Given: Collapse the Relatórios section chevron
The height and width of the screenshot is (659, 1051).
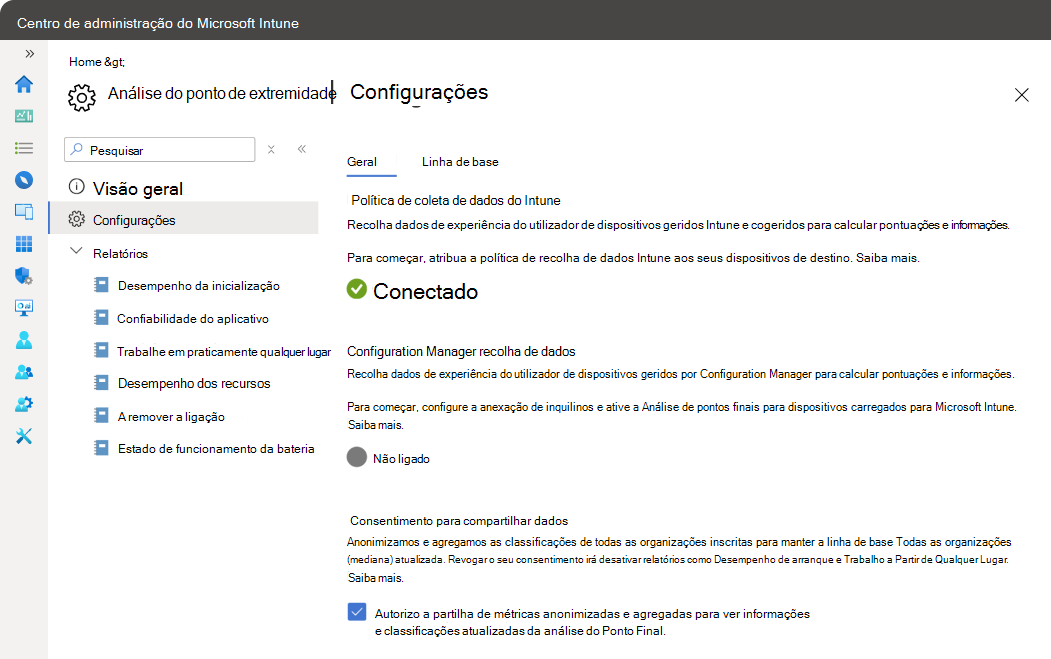Looking at the screenshot, I should [x=76, y=251].
